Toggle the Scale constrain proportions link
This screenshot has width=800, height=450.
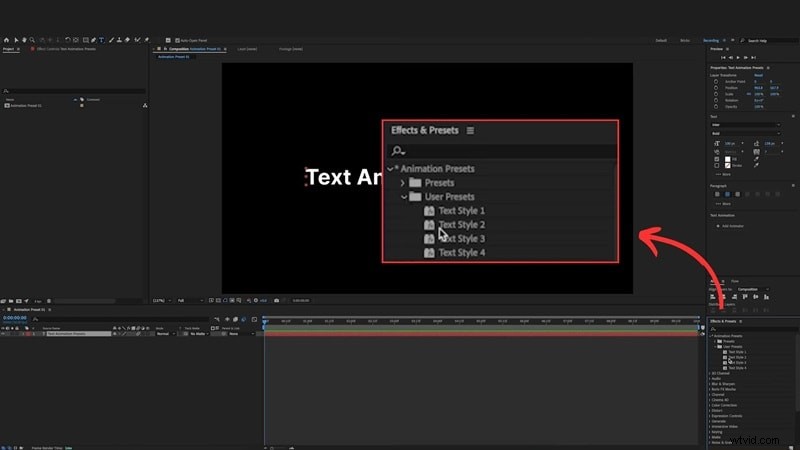point(749,94)
